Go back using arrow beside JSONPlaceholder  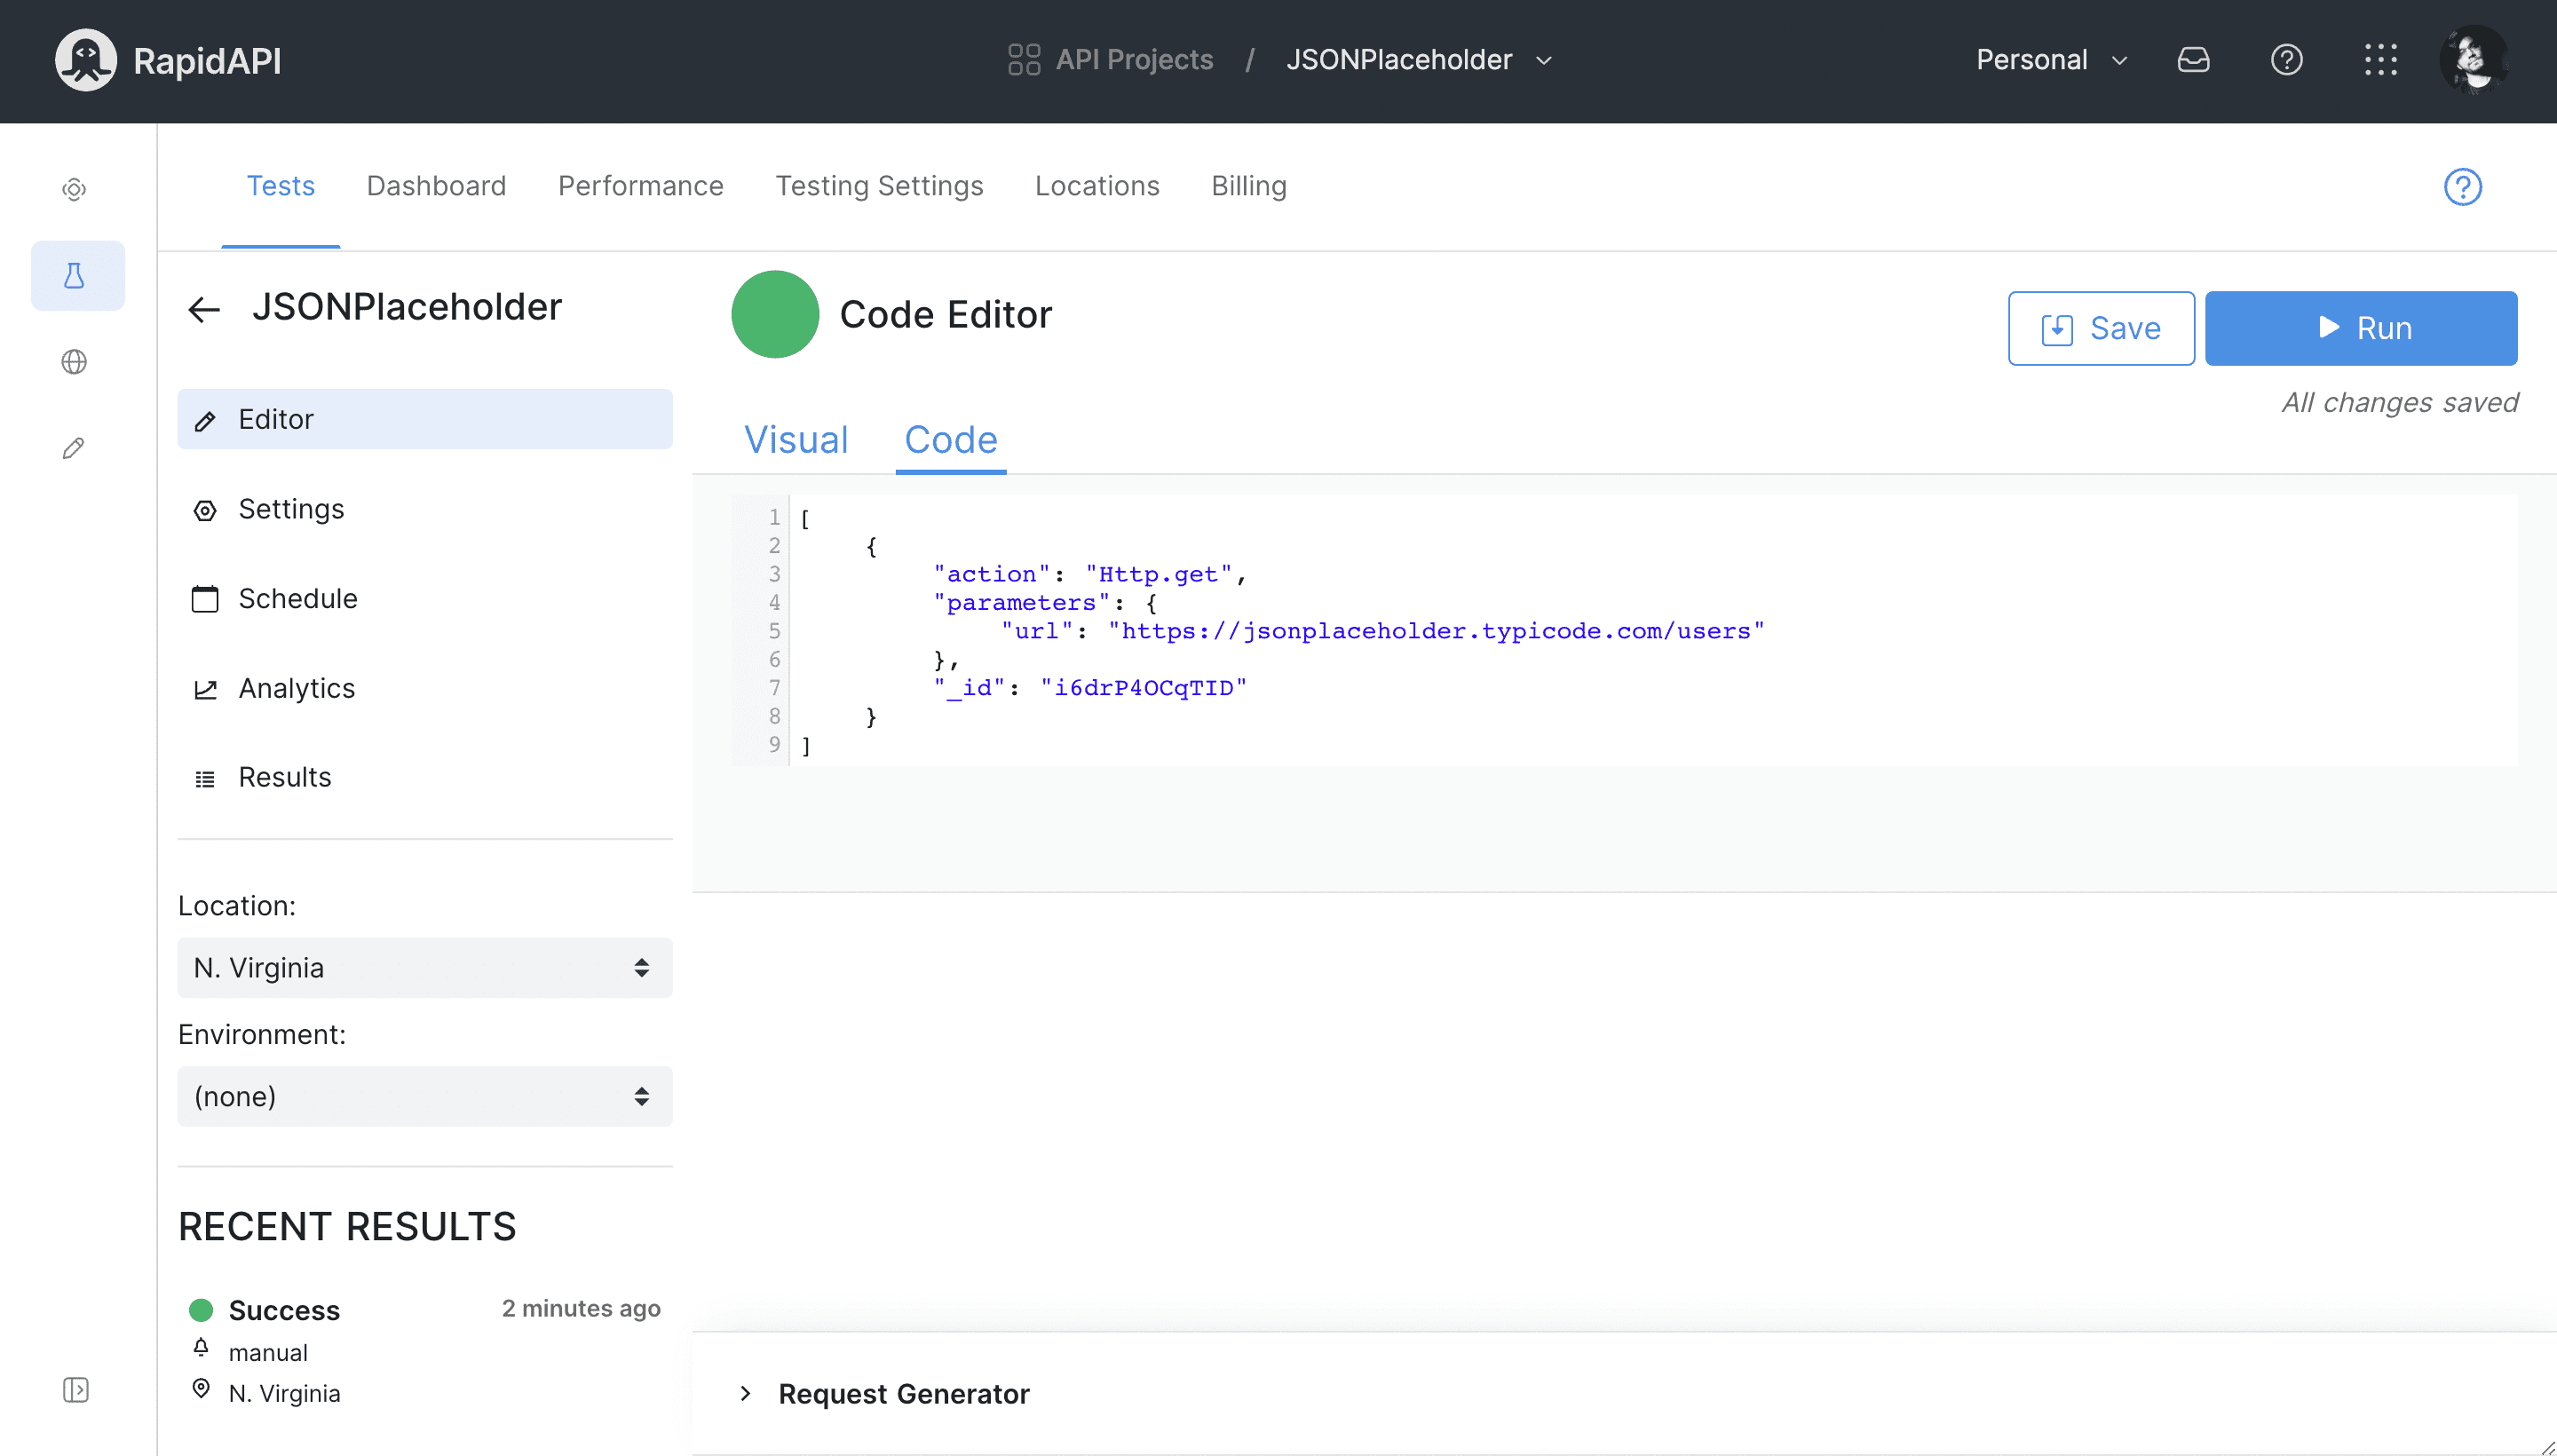tap(204, 309)
